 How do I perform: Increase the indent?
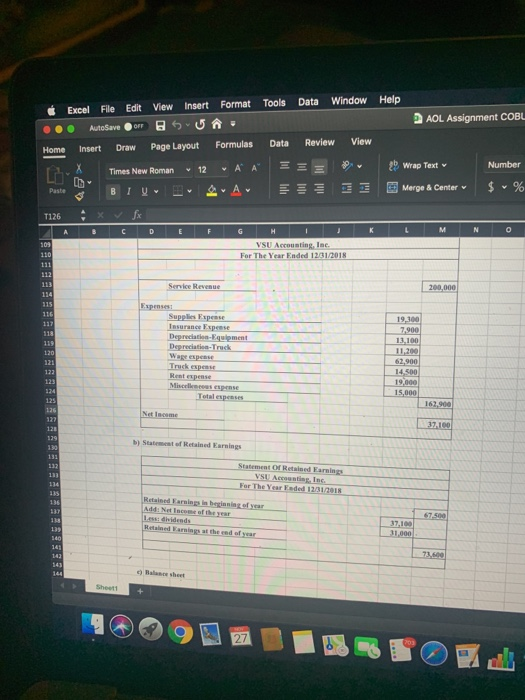point(364,188)
